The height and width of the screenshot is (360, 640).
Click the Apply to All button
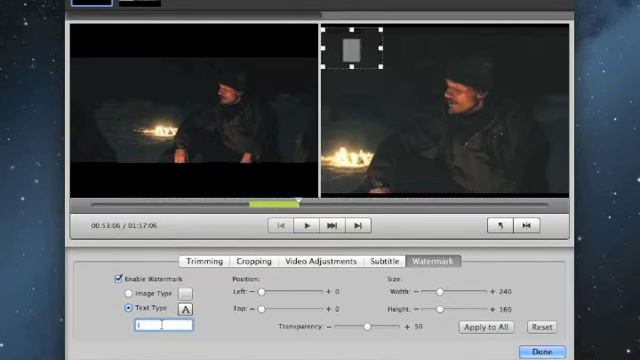pyautogui.click(x=486, y=327)
